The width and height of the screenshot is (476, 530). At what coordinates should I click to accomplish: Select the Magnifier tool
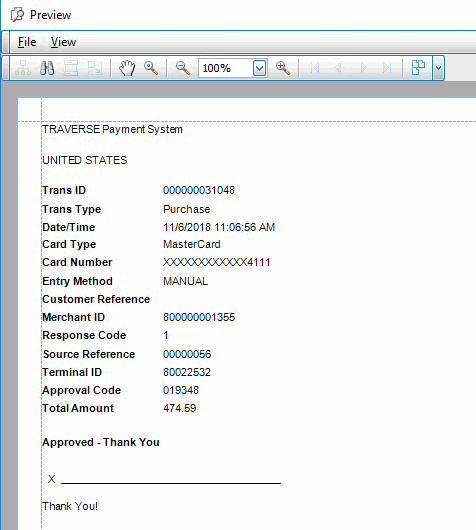pos(151,68)
